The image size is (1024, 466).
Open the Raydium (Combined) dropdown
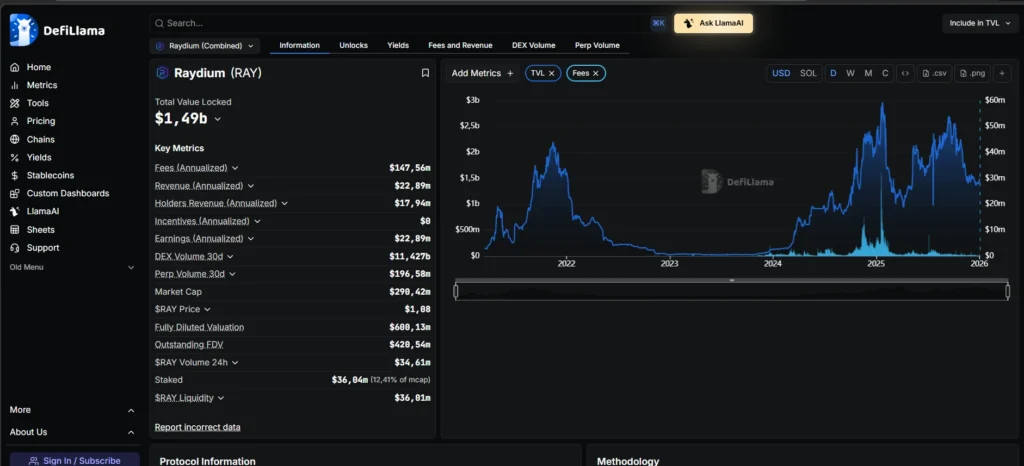205,45
